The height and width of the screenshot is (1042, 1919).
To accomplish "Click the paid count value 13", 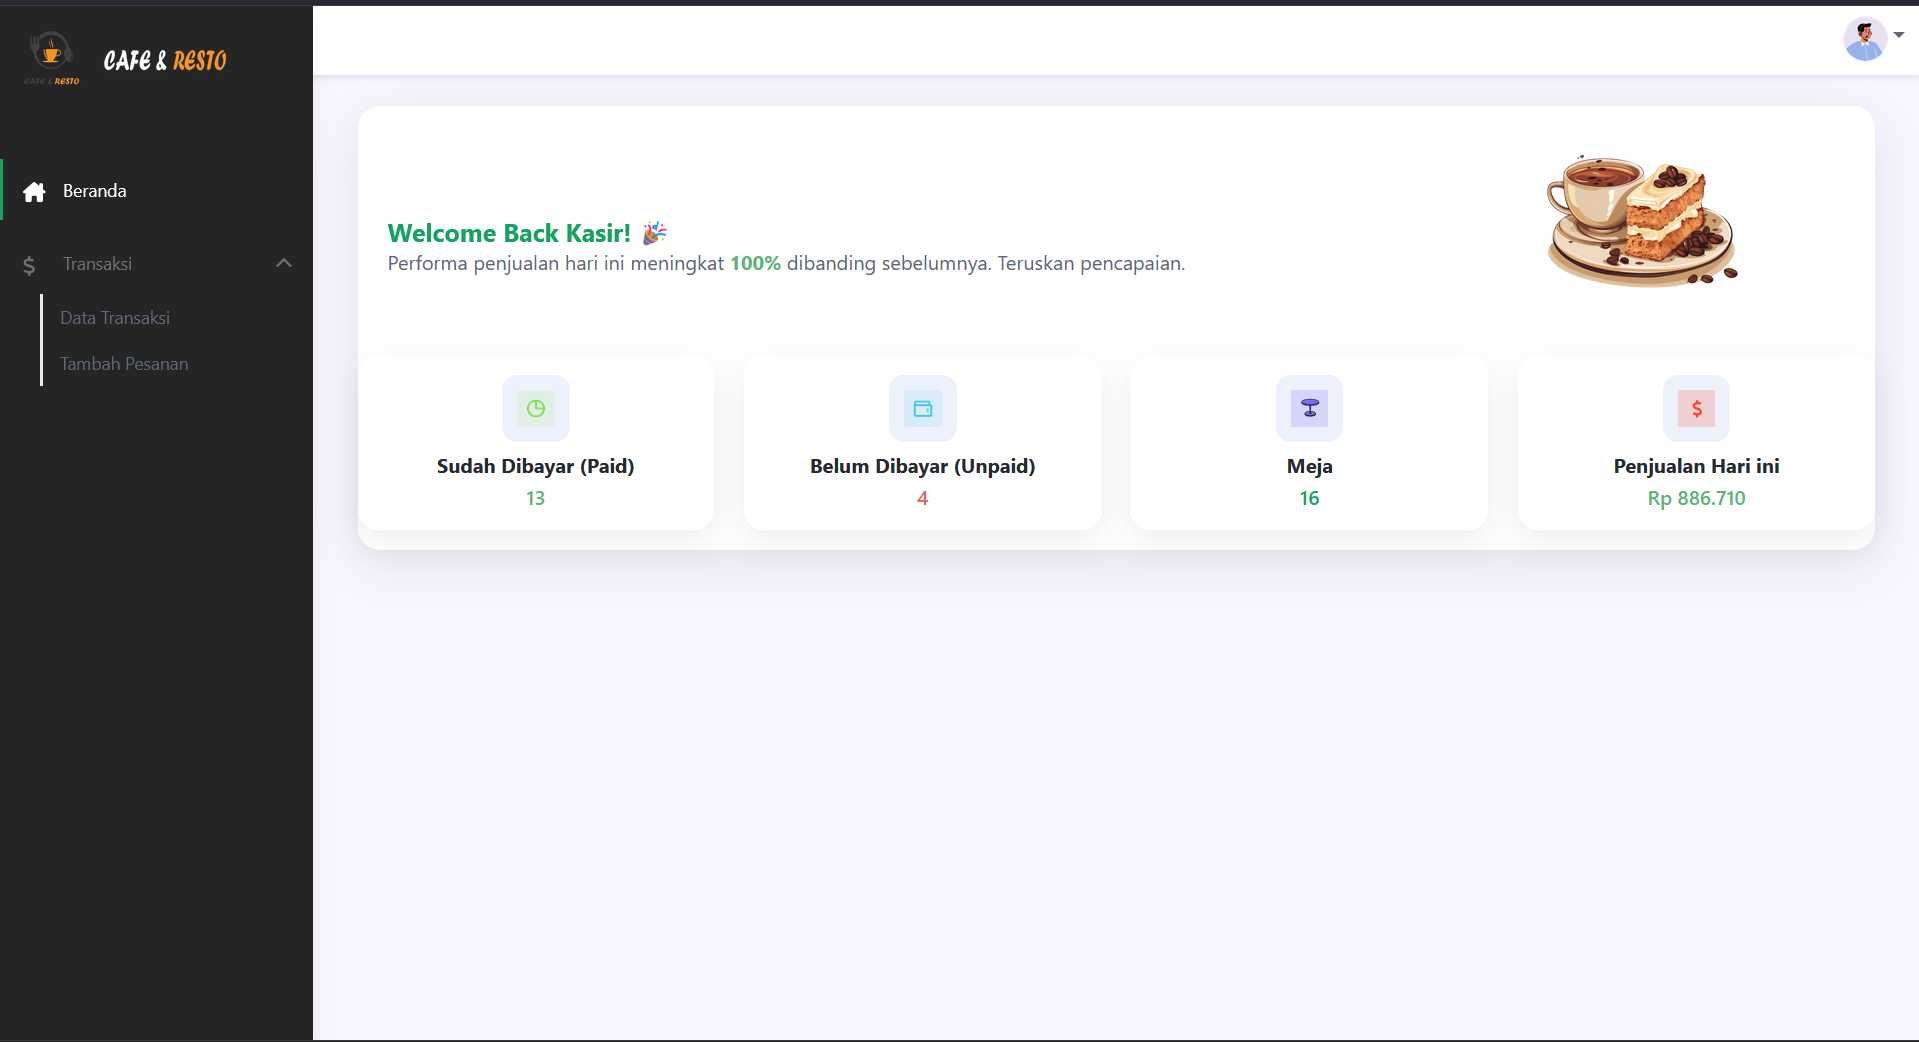I will [x=536, y=498].
